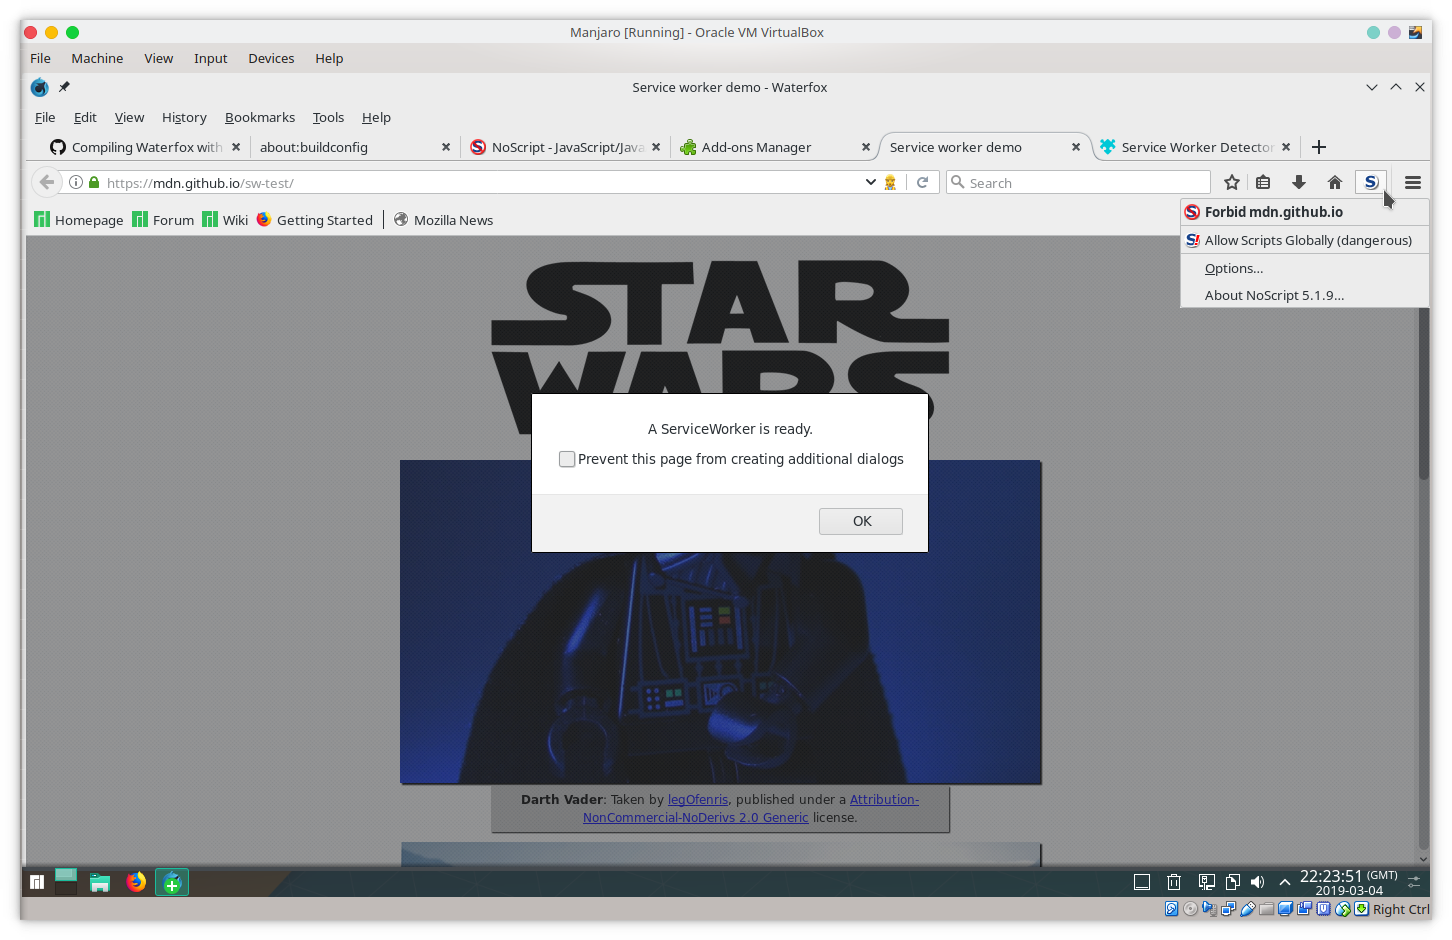The image size is (1452, 940).
Task: Show desktop via taskbar square icon
Action: tap(1142, 882)
